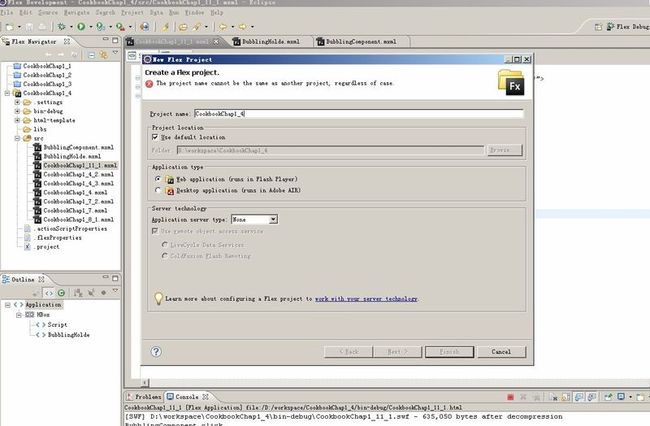Click the Cancel button in dialog
The width and height of the screenshot is (650, 426).
click(x=501, y=352)
